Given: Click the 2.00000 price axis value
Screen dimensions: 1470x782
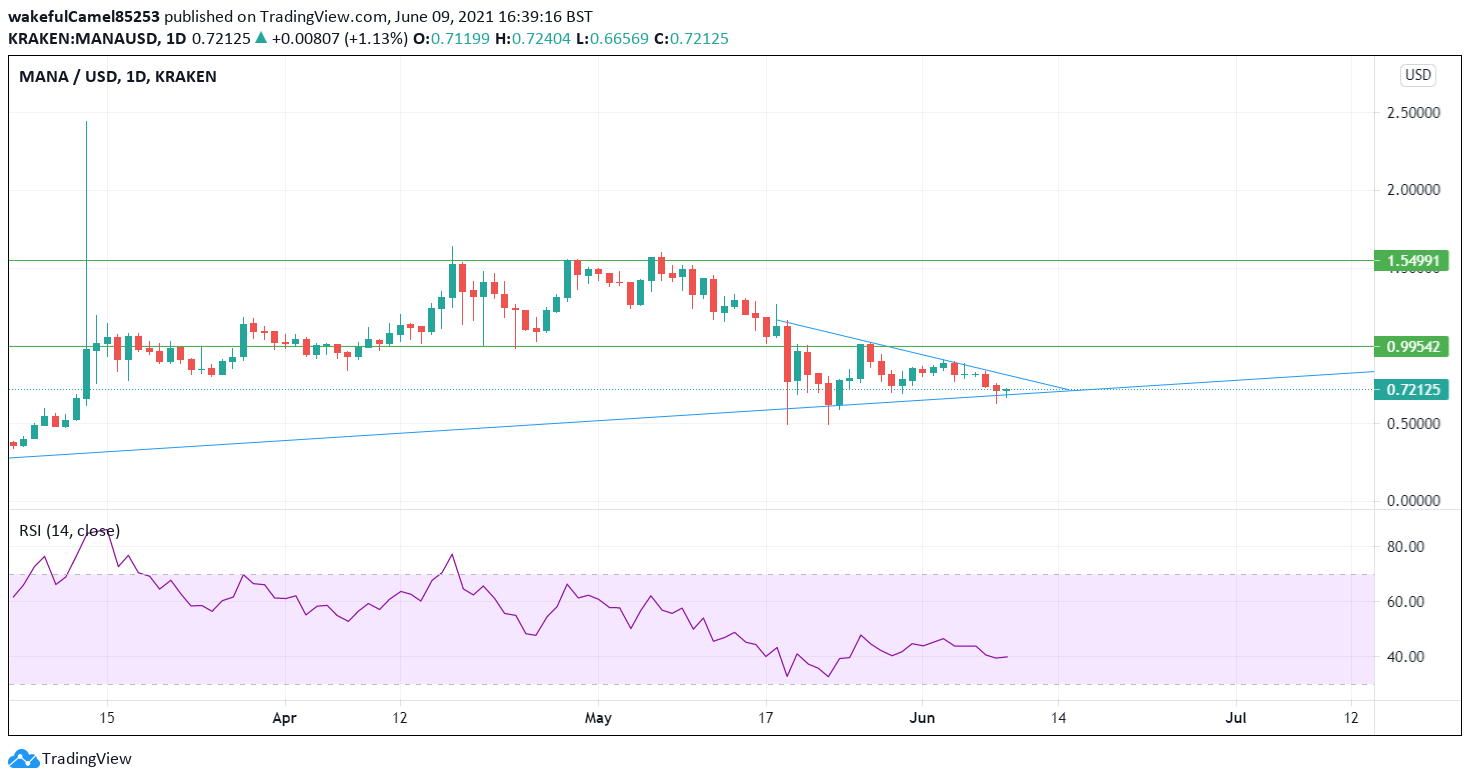Looking at the screenshot, I should [1413, 190].
